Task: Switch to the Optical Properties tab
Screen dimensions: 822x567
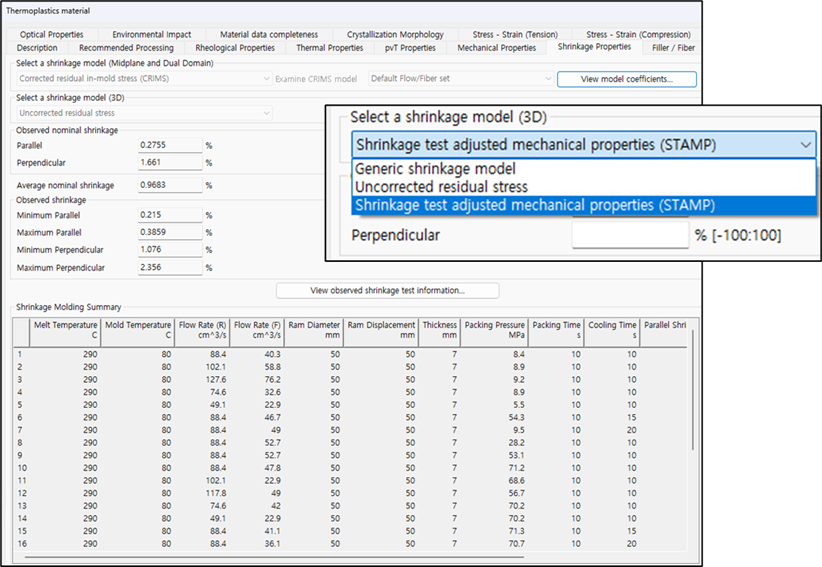Action: (x=51, y=34)
